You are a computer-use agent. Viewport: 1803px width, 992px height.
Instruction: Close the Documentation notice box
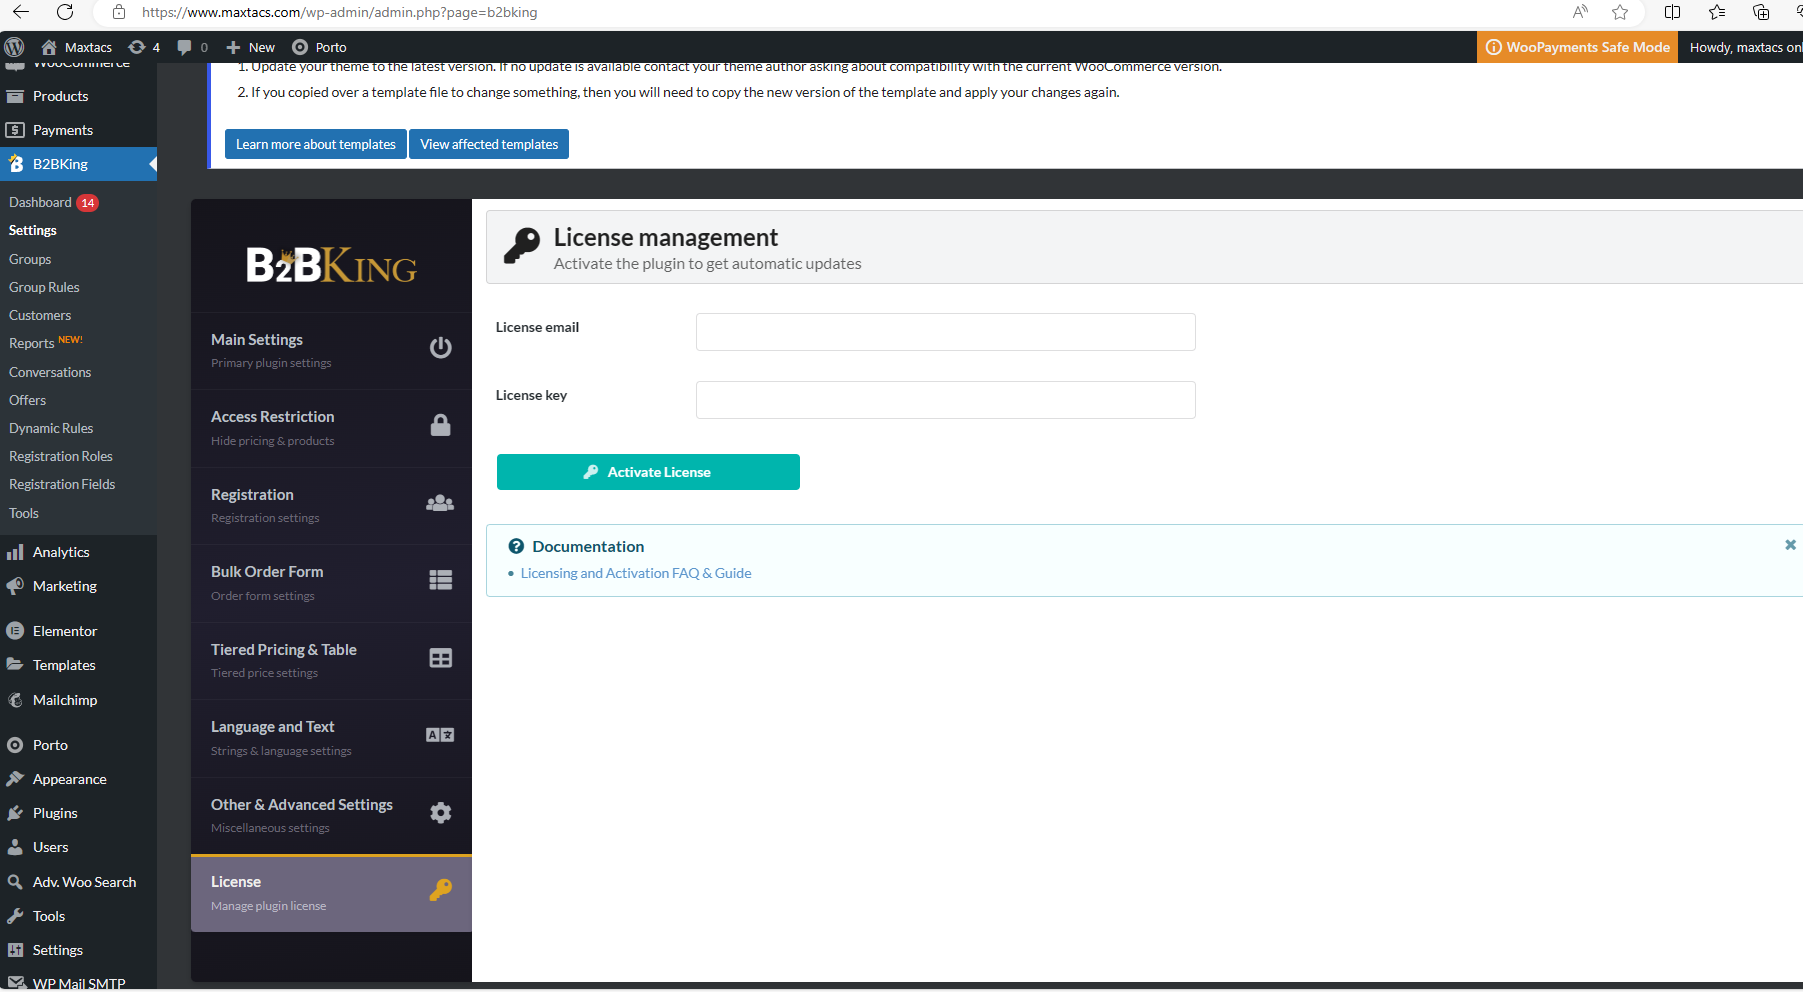(1790, 545)
